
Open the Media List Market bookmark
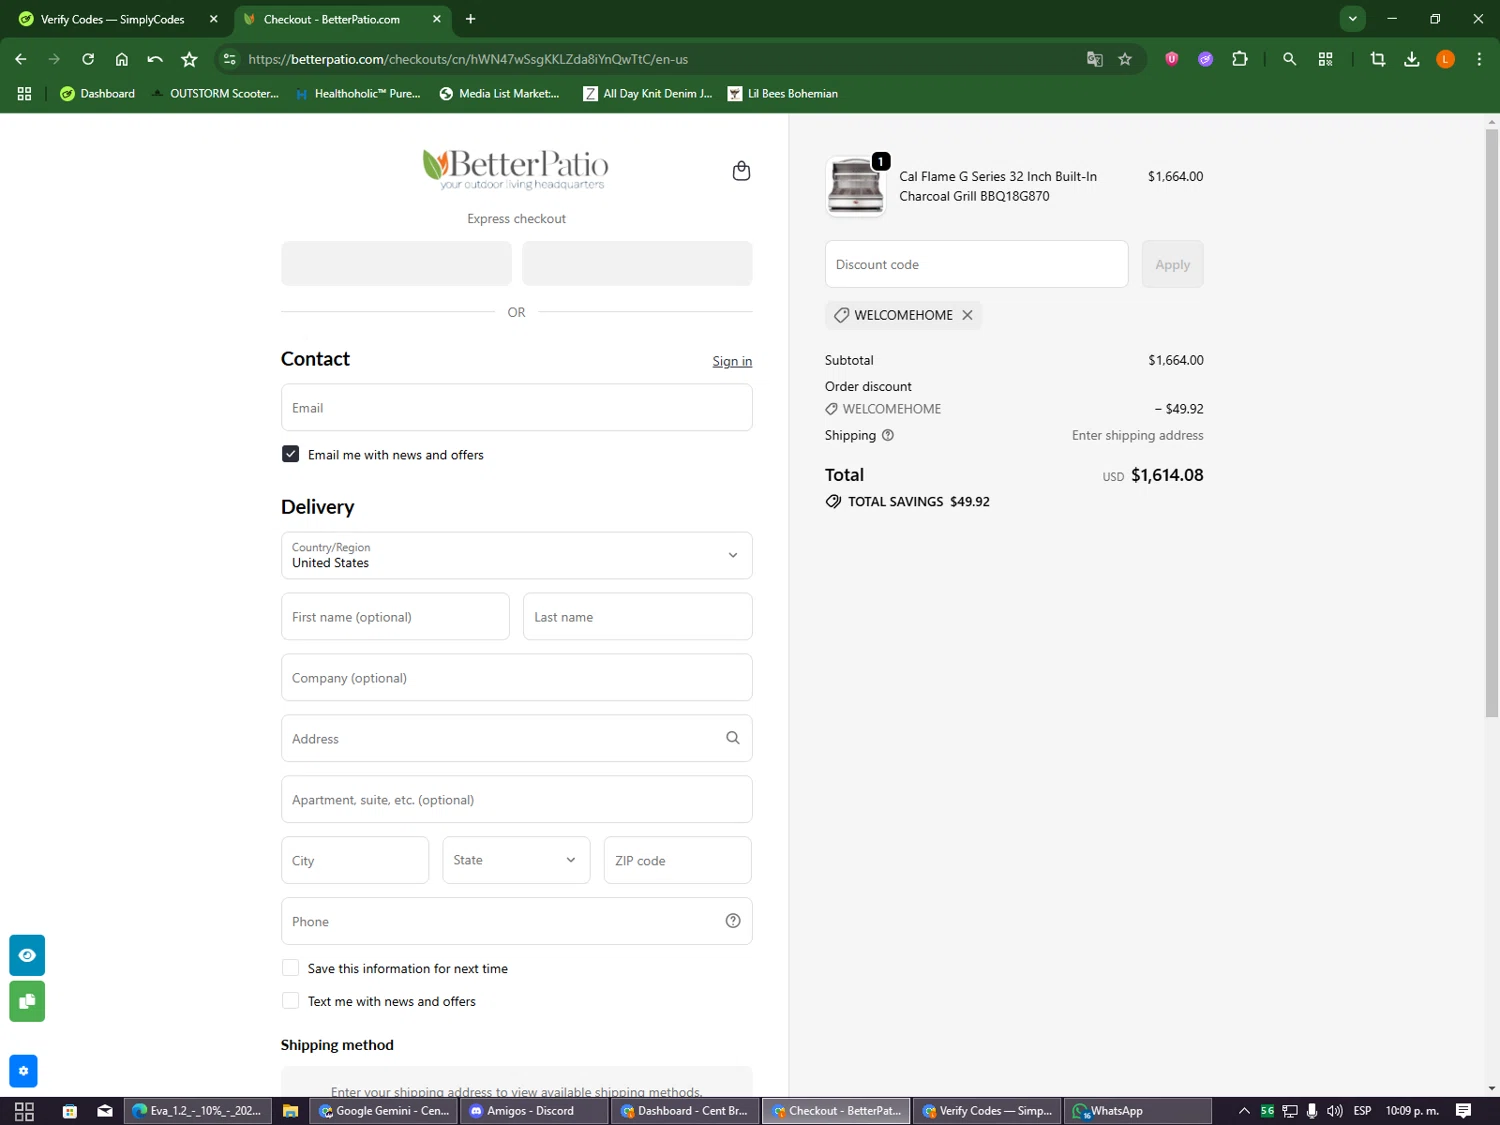click(499, 93)
